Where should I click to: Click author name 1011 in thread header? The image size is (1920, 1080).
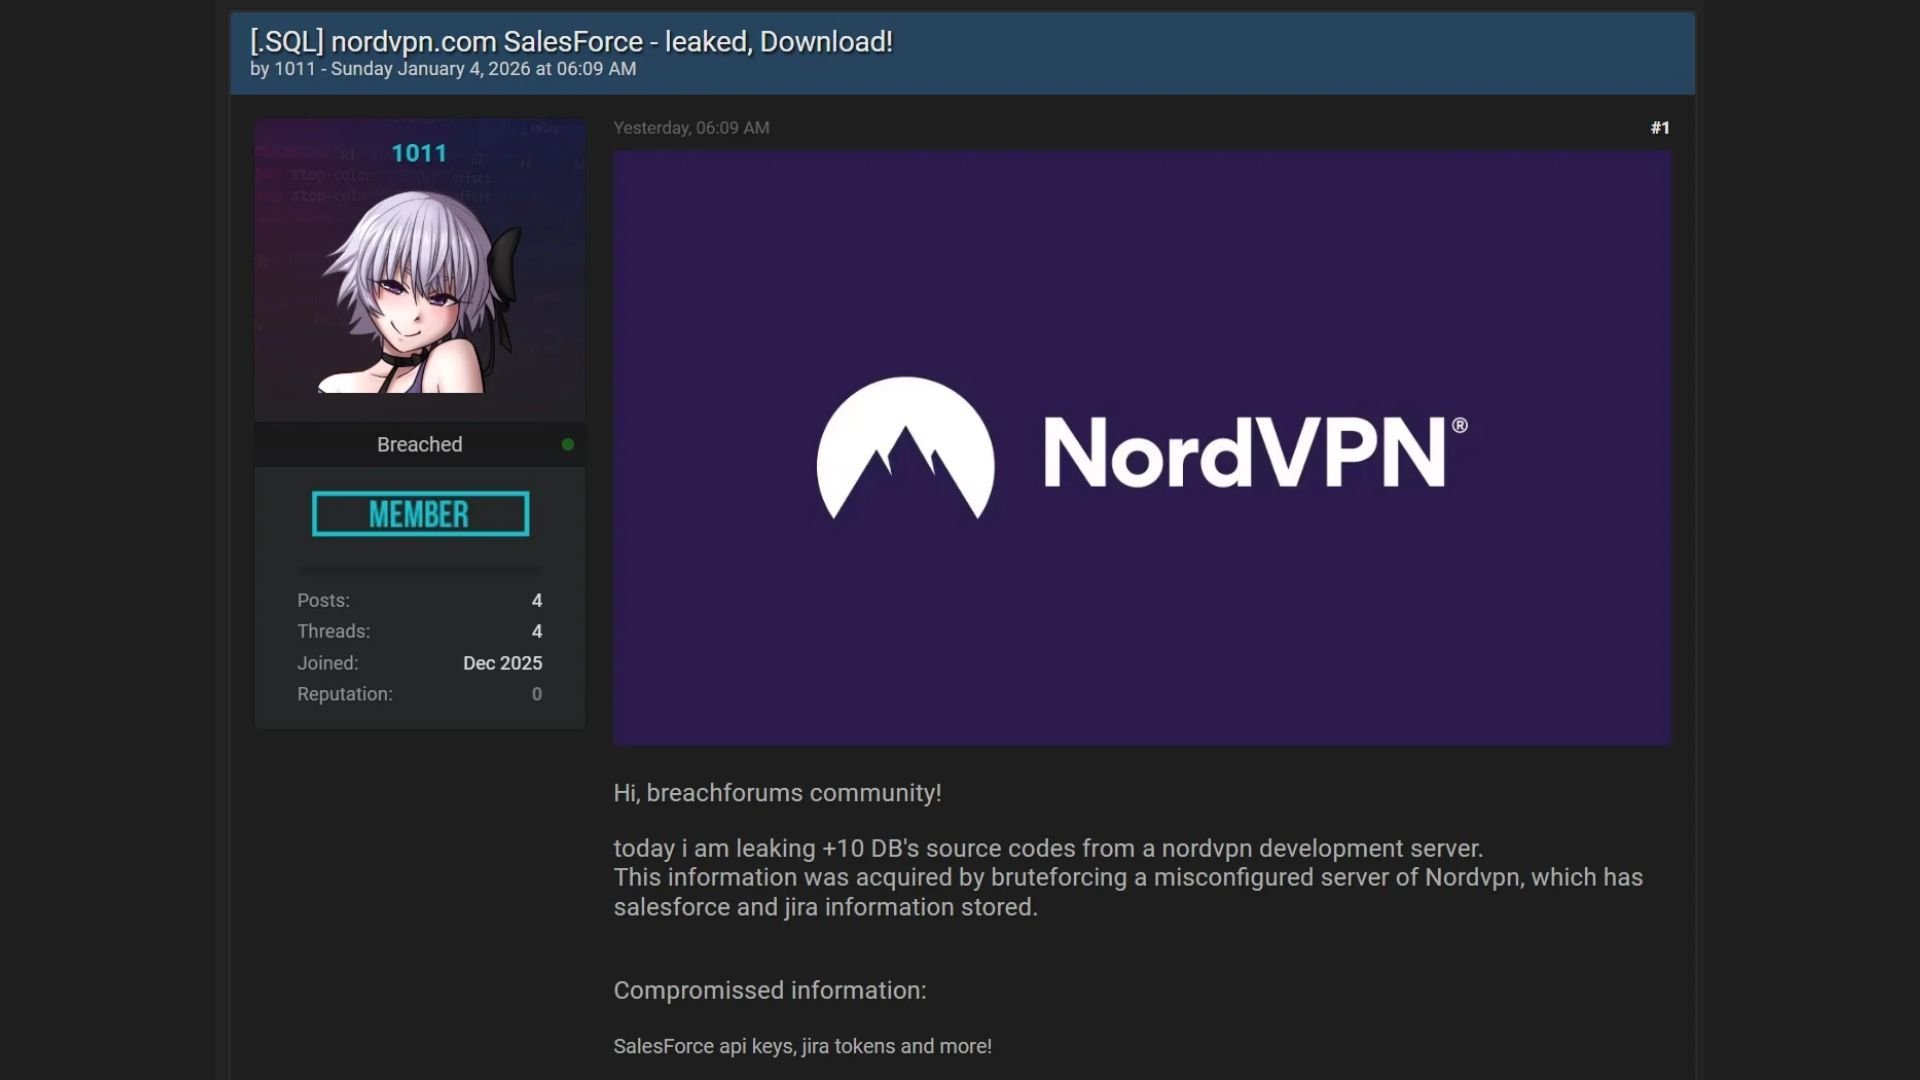point(294,69)
